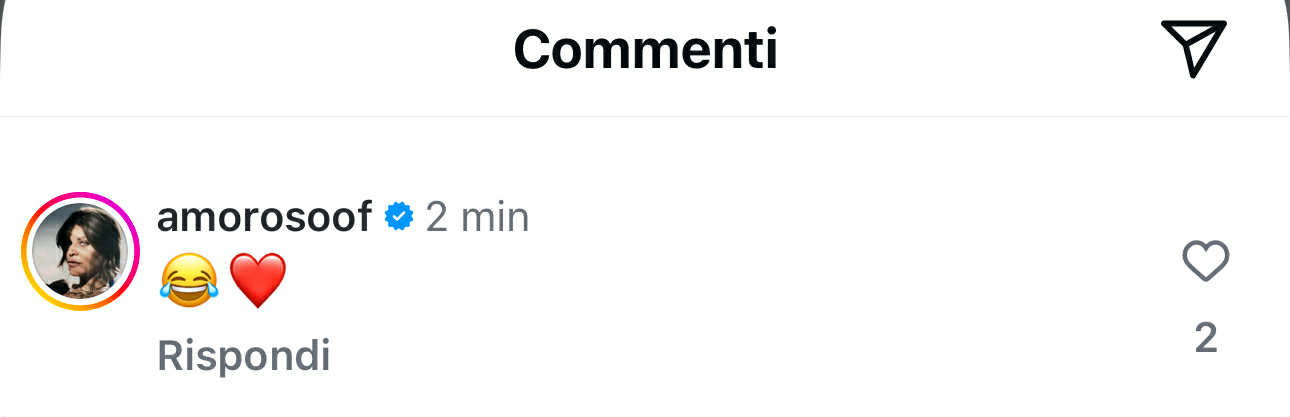Tap the red heart emoji in comment
Viewport: 1290px width, 417px height.
258,280
